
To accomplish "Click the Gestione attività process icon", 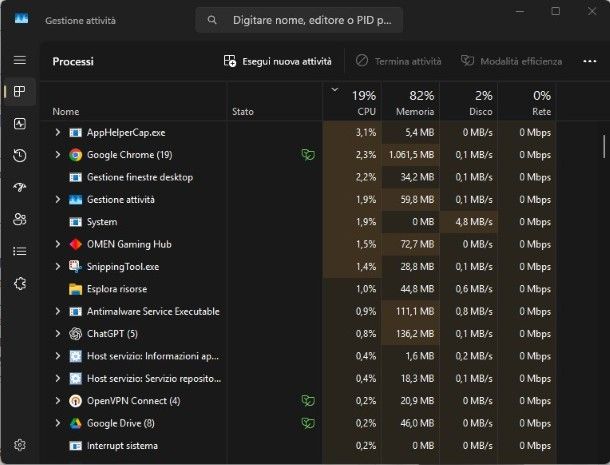I will tap(75, 200).
